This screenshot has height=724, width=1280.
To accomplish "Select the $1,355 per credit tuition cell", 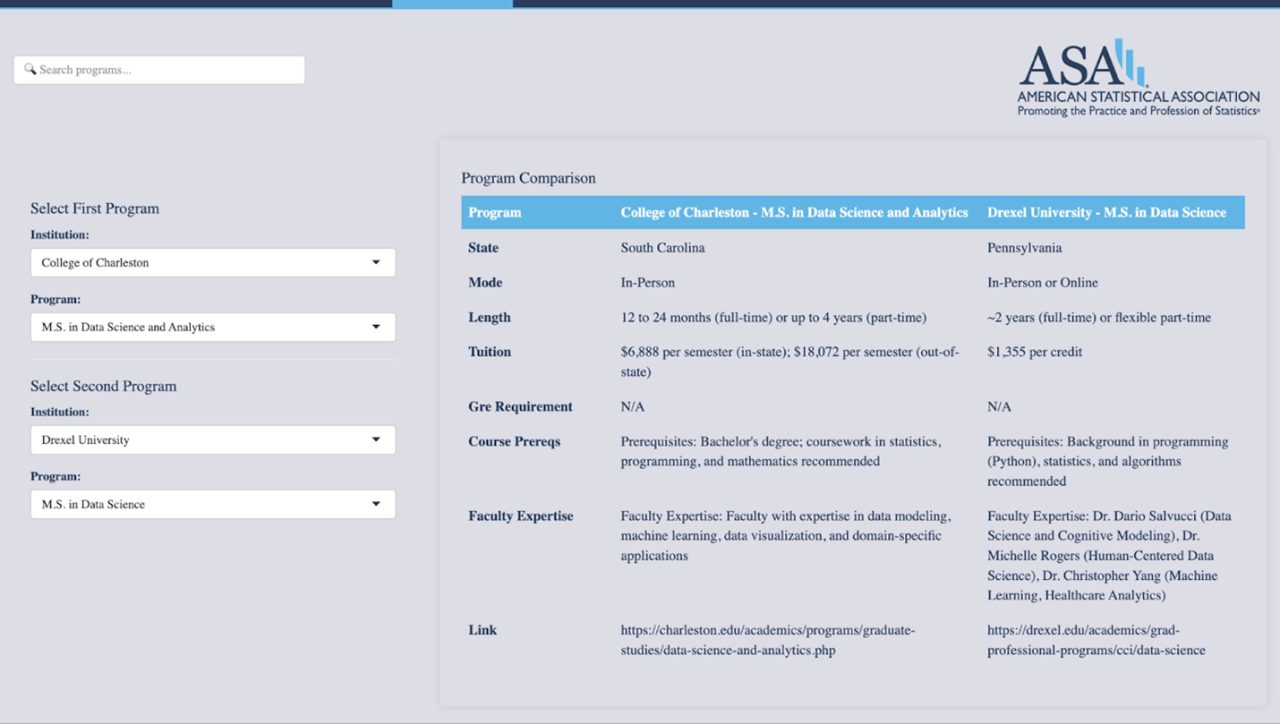I will 1035,352.
